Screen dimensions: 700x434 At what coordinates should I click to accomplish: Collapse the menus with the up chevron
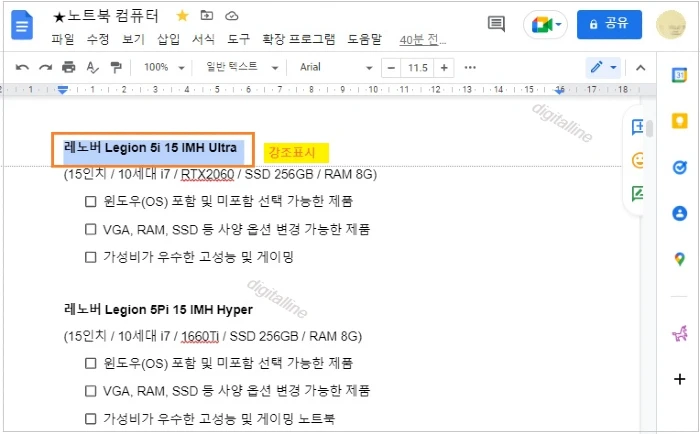pyautogui.click(x=641, y=68)
